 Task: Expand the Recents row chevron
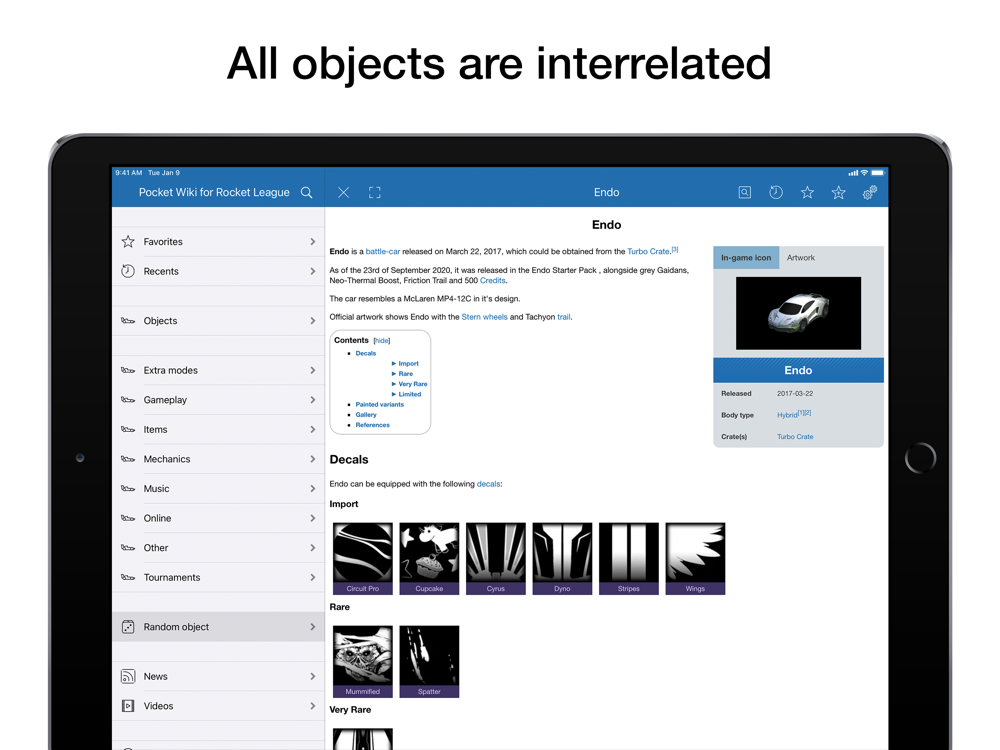coord(312,271)
